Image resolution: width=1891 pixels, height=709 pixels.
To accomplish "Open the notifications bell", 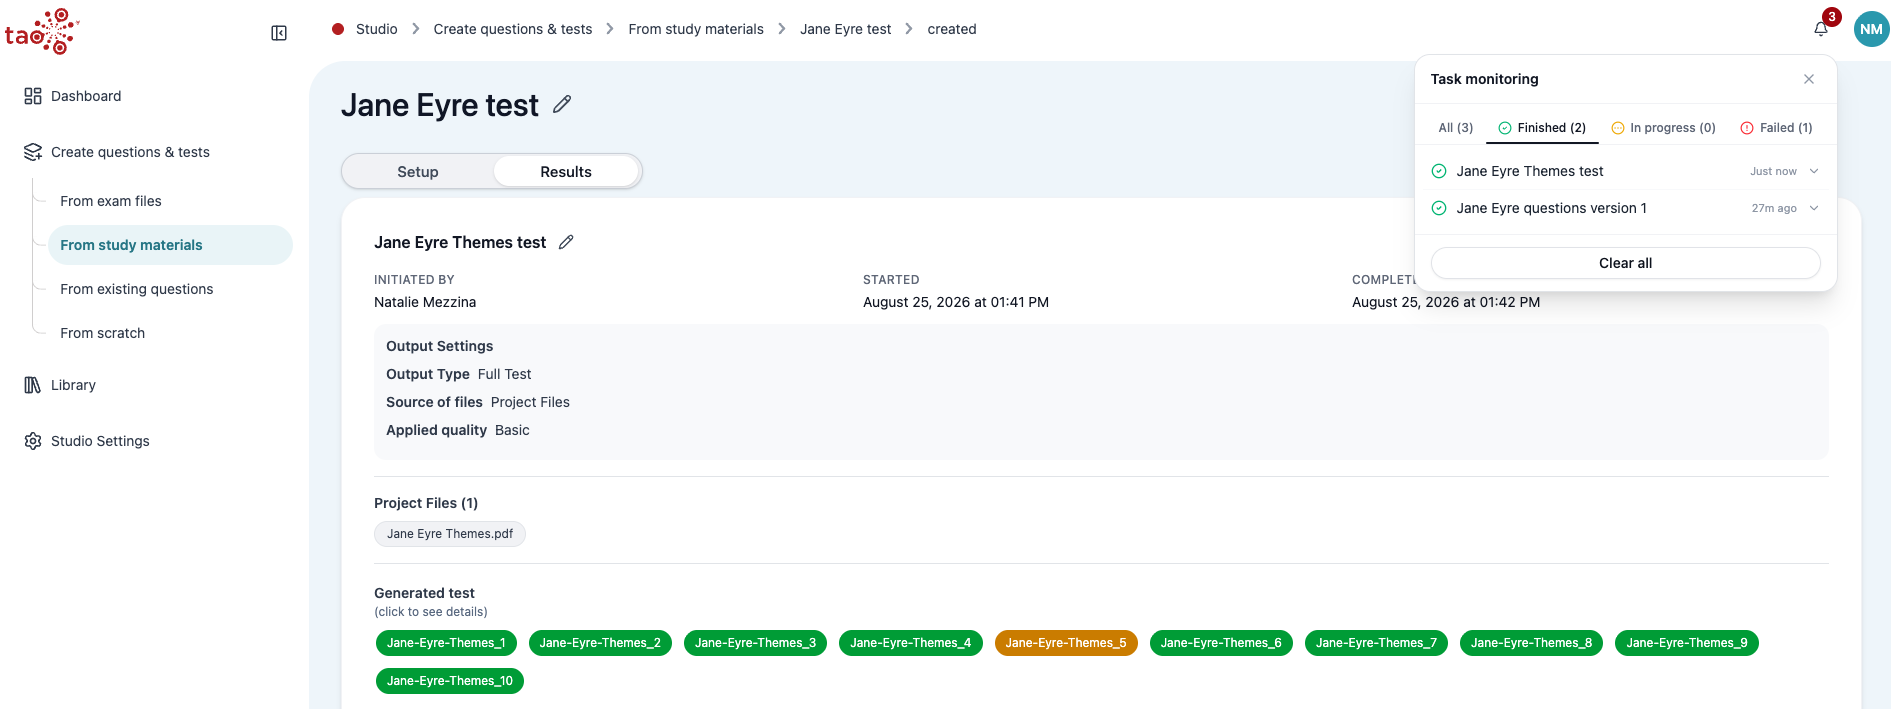I will pyautogui.click(x=1821, y=29).
